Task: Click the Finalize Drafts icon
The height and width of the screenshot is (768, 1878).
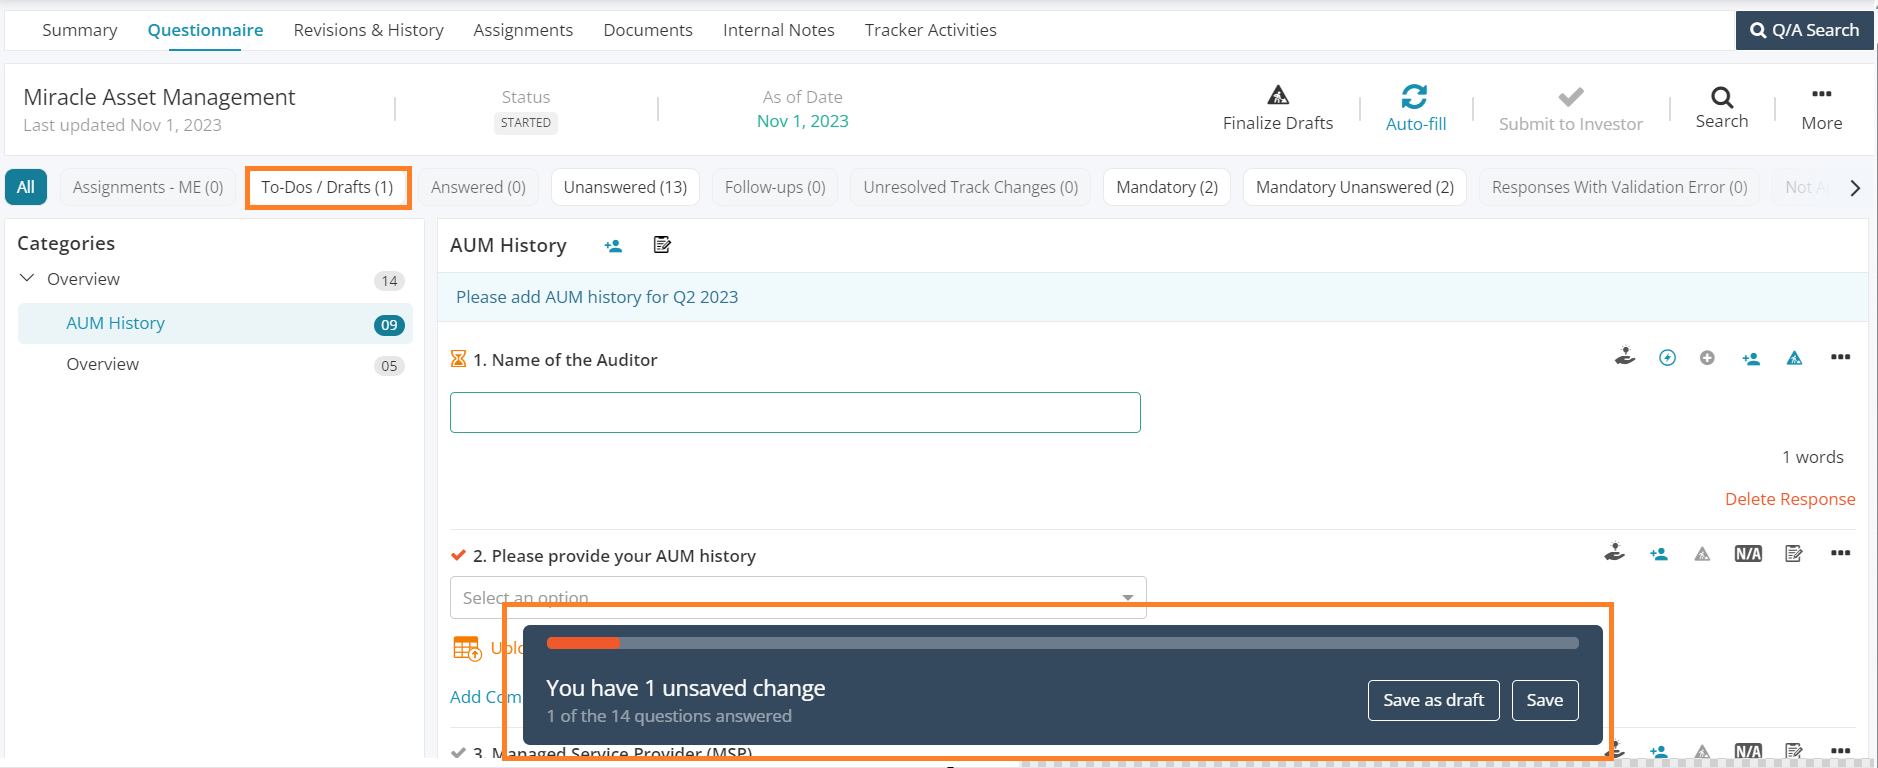Action: coord(1278,96)
